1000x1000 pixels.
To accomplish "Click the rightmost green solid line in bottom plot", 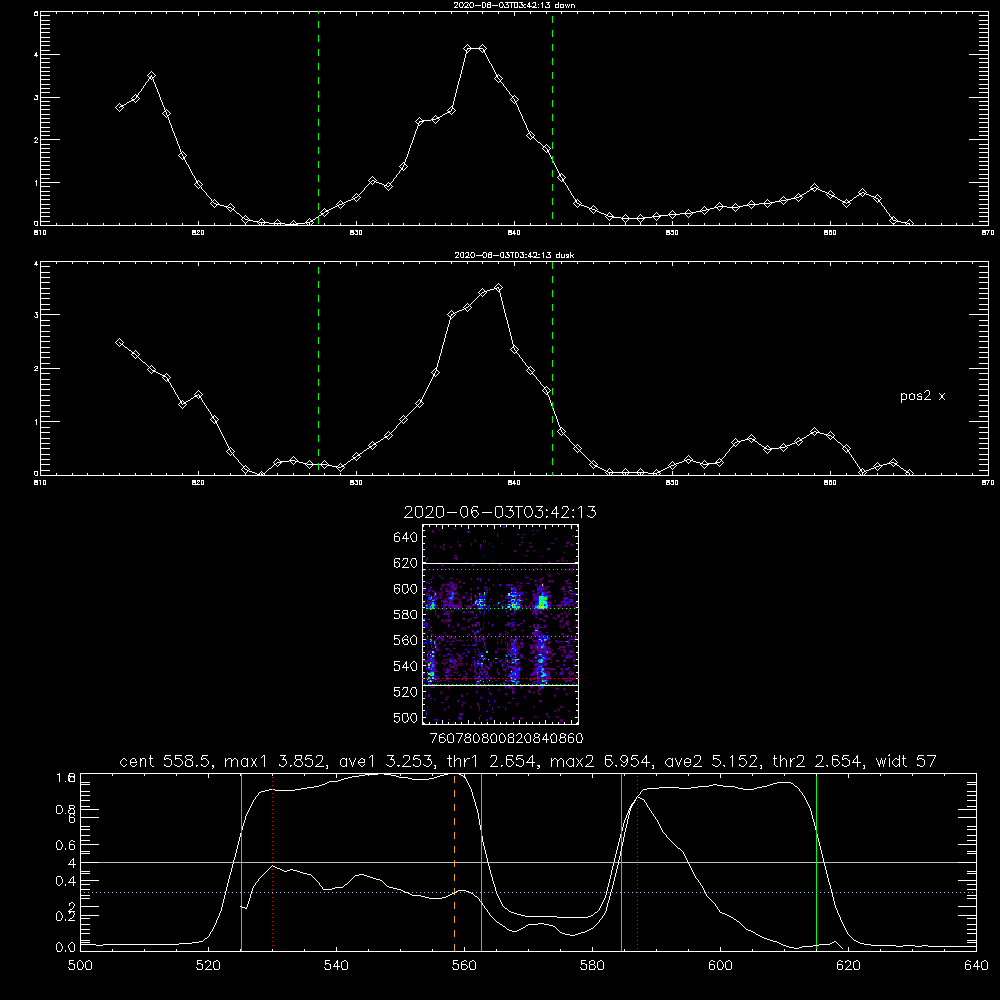I will (816, 862).
